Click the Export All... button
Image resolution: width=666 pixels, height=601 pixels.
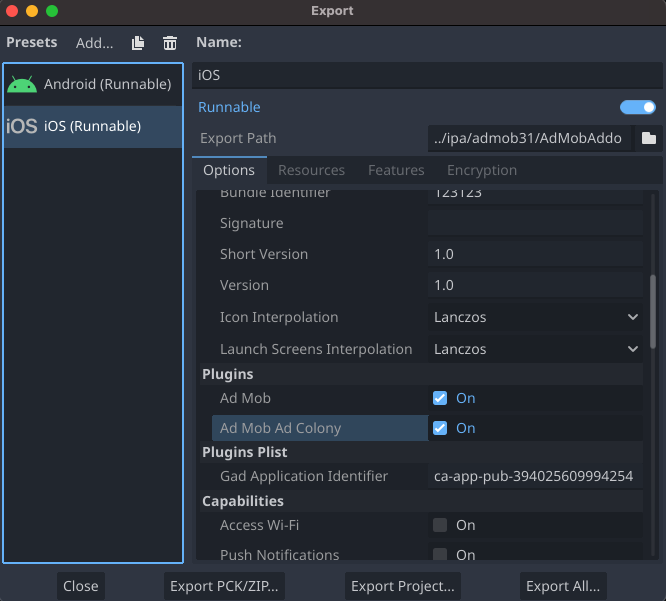click(563, 586)
